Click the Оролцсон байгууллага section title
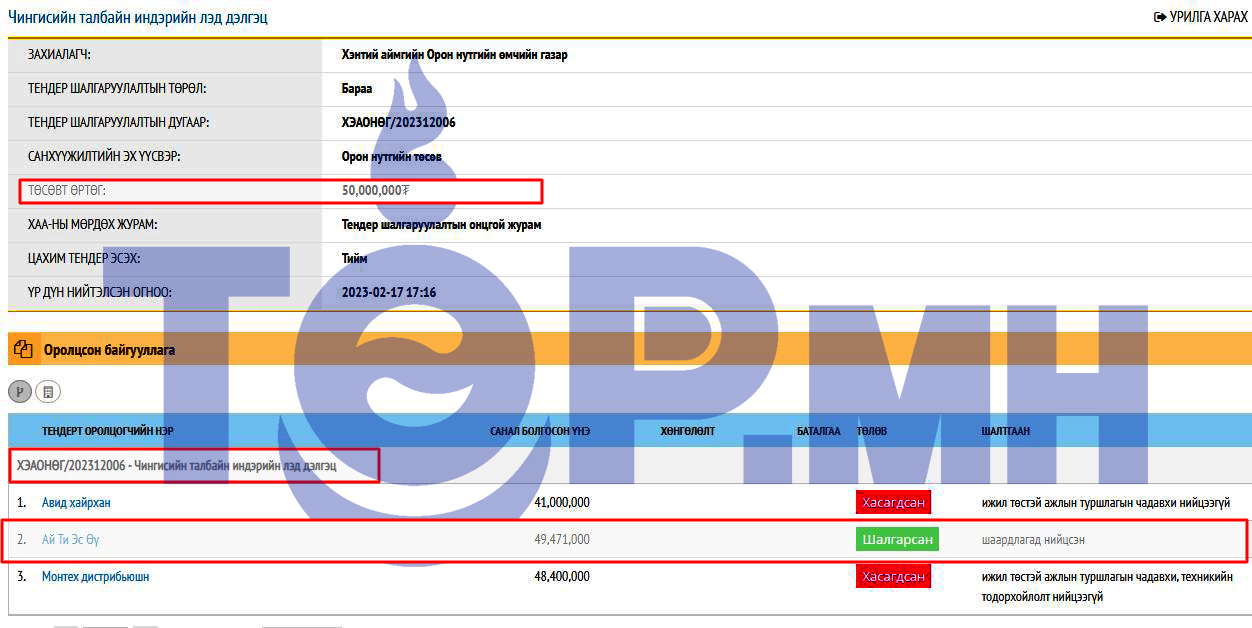Image resolution: width=1252 pixels, height=628 pixels. point(109,350)
